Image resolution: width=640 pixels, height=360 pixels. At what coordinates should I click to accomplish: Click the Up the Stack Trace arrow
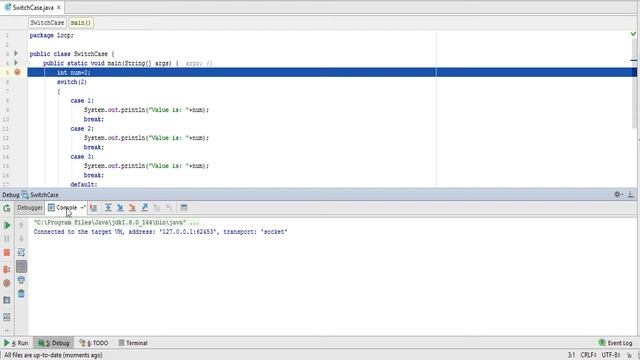pos(21,225)
